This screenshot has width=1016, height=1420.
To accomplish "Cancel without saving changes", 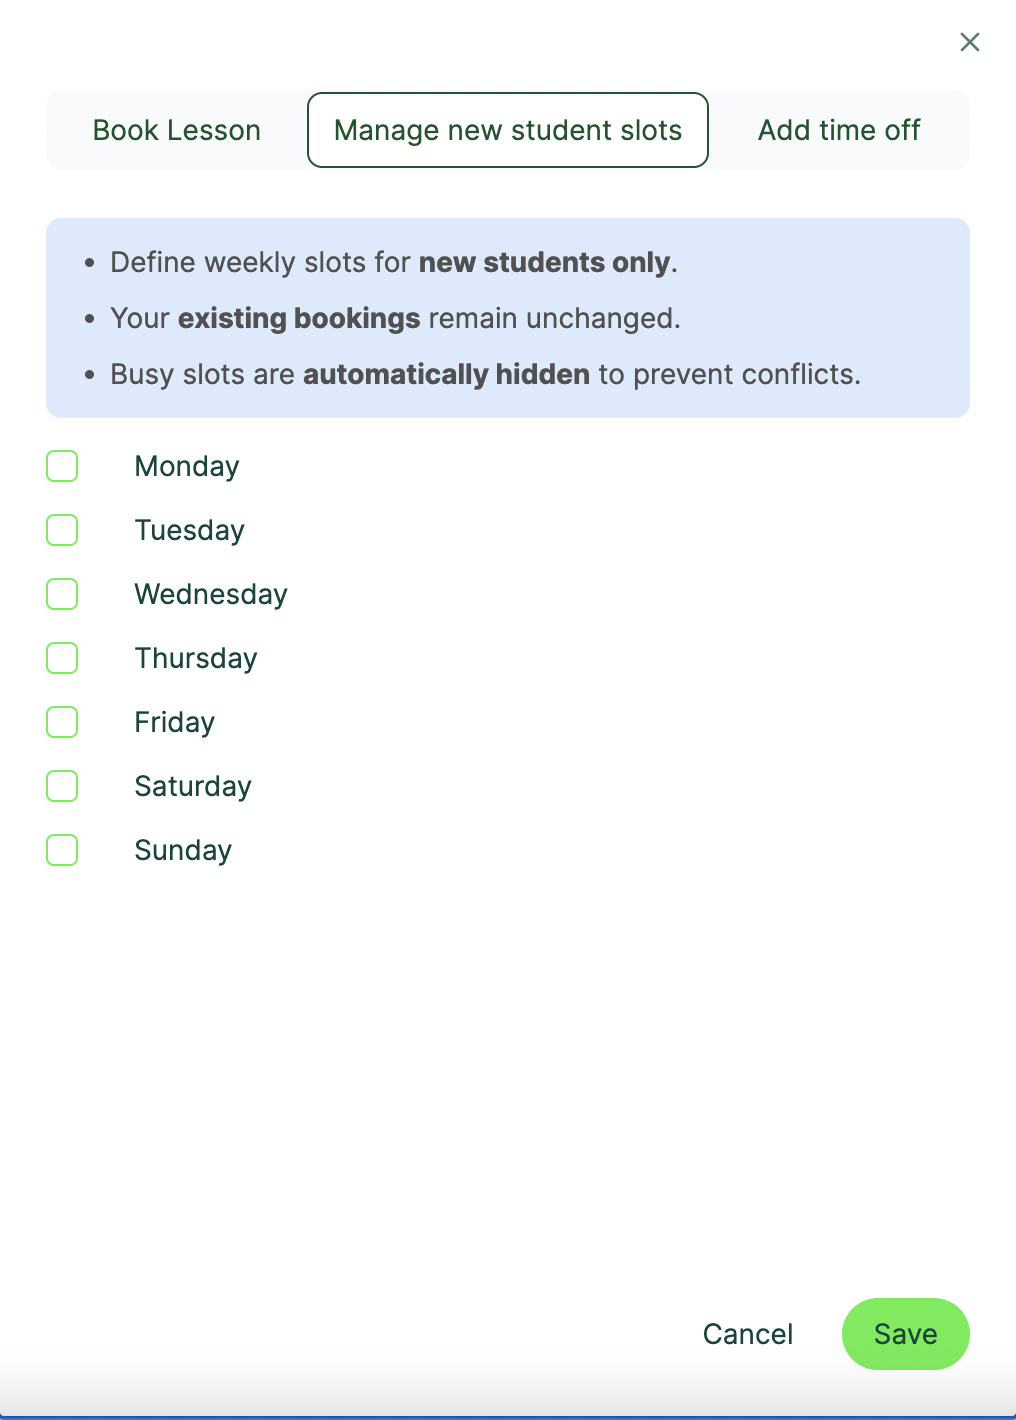I will (x=747, y=1333).
